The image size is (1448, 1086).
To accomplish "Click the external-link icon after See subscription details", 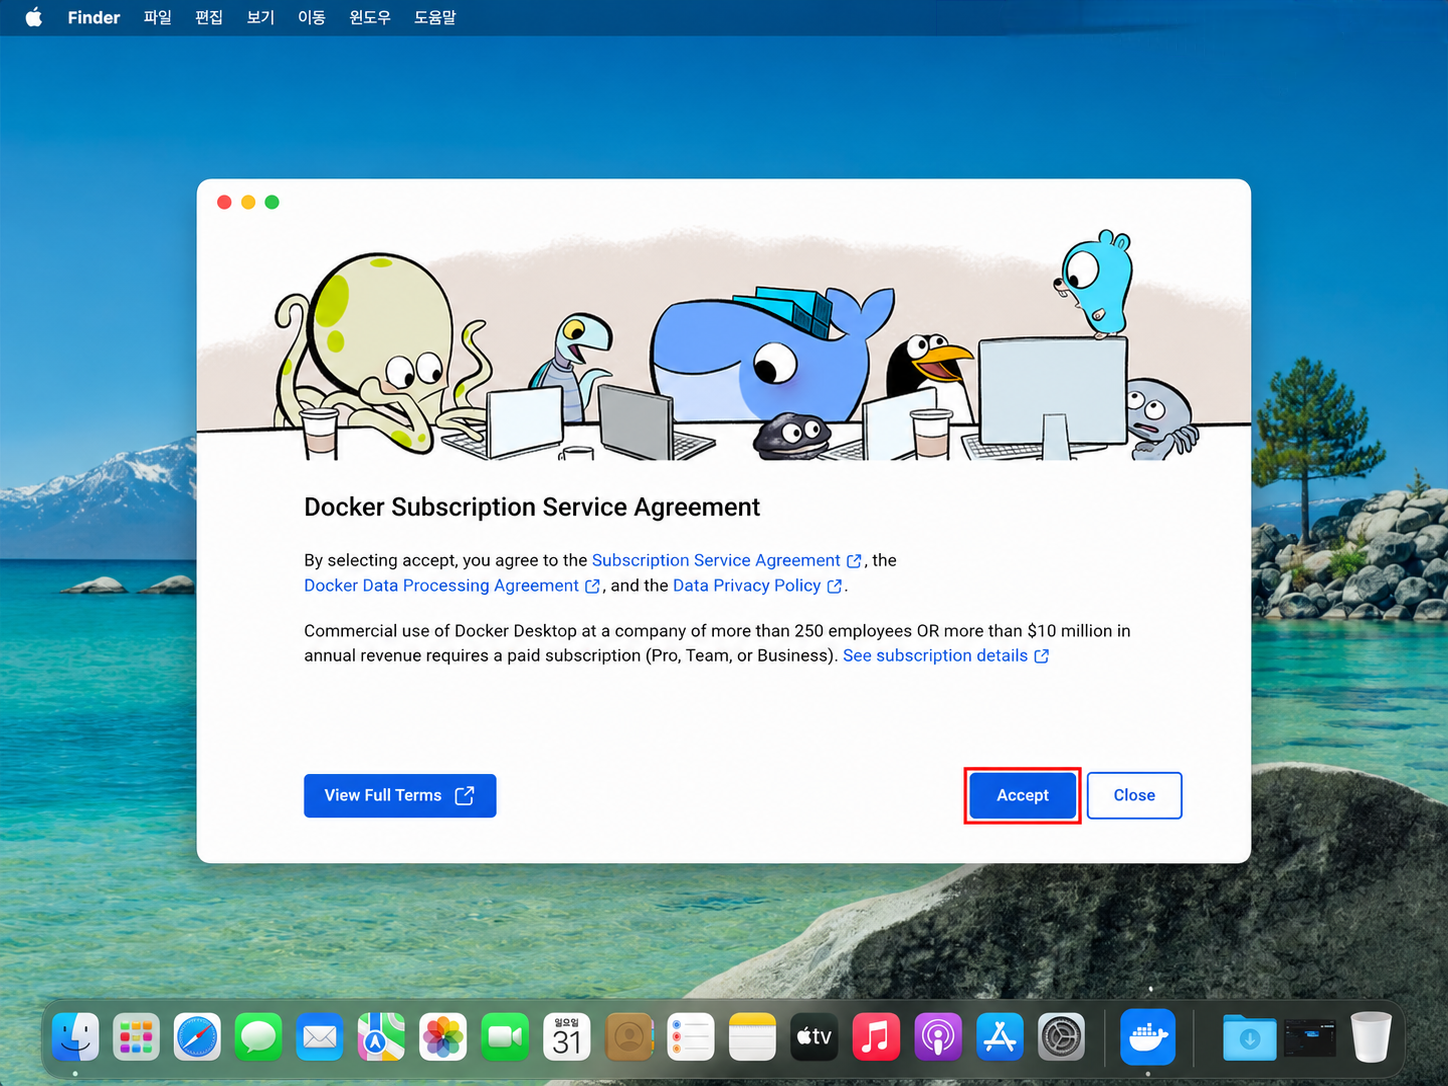I will tap(1041, 656).
